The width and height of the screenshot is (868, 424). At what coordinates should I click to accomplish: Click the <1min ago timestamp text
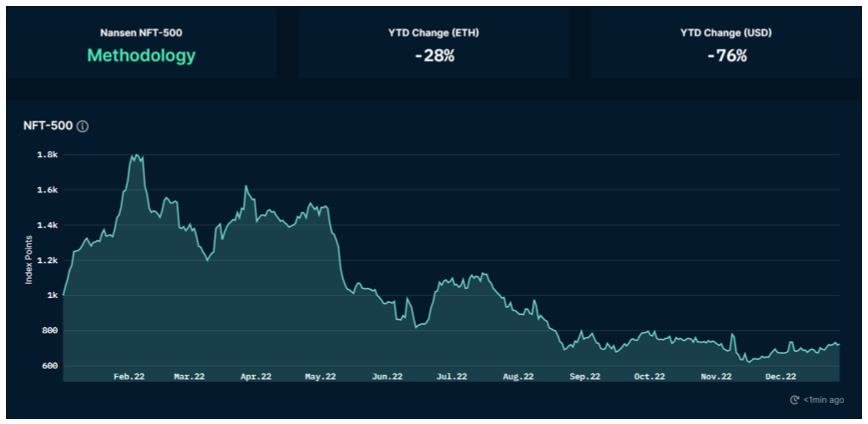click(x=823, y=400)
